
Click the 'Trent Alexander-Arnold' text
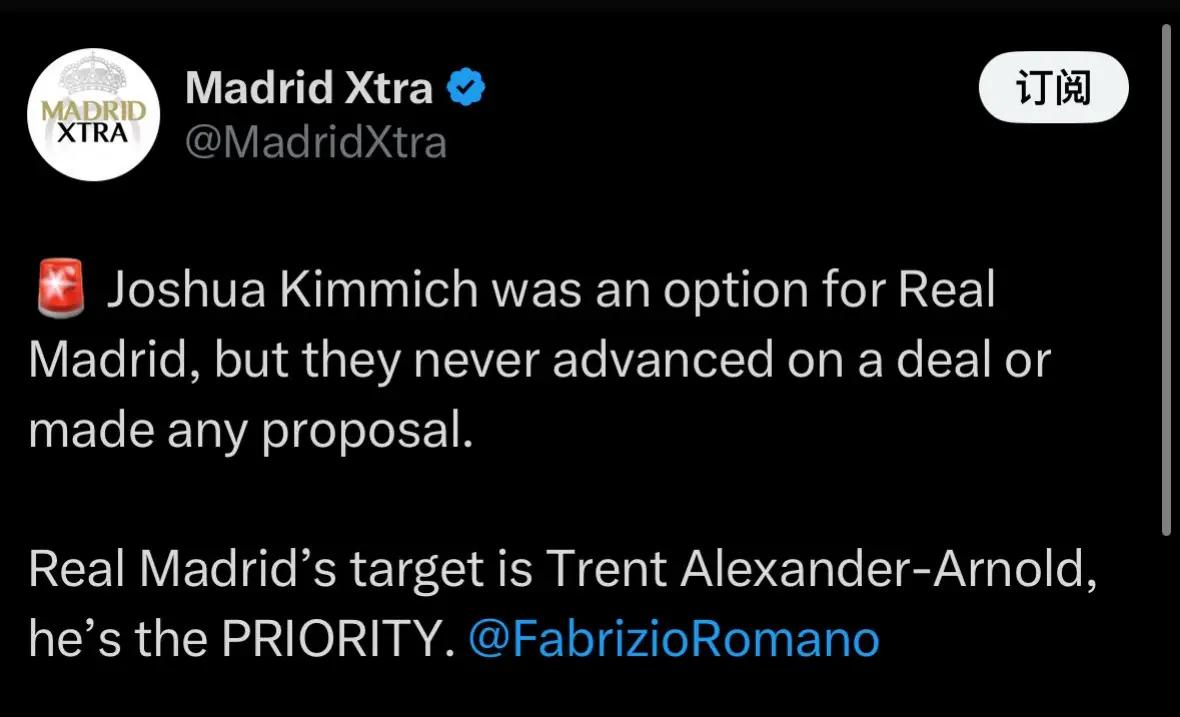[x=821, y=569]
